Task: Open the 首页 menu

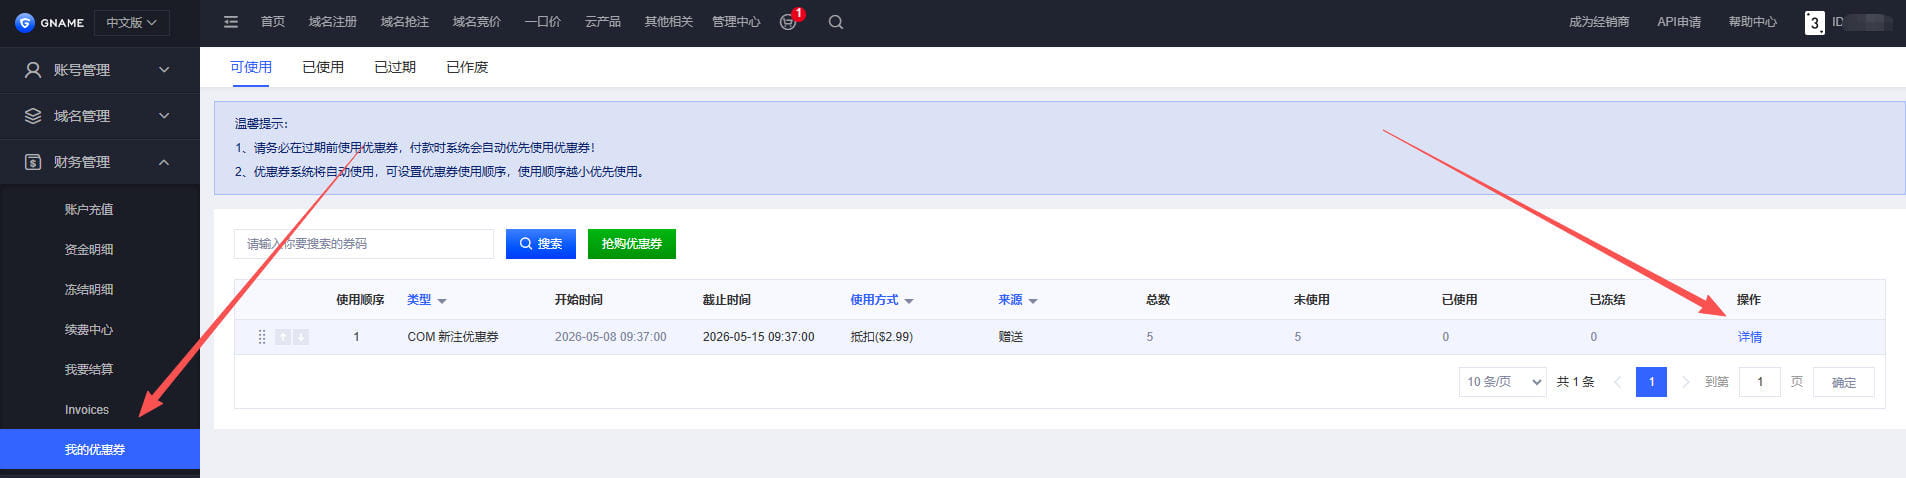Action: [x=272, y=22]
